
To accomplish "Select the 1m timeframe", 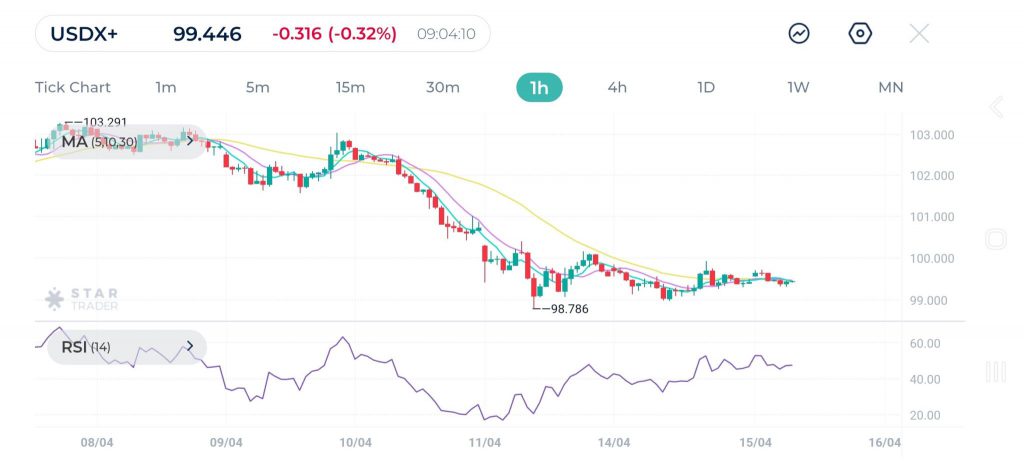I will pos(166,87).
